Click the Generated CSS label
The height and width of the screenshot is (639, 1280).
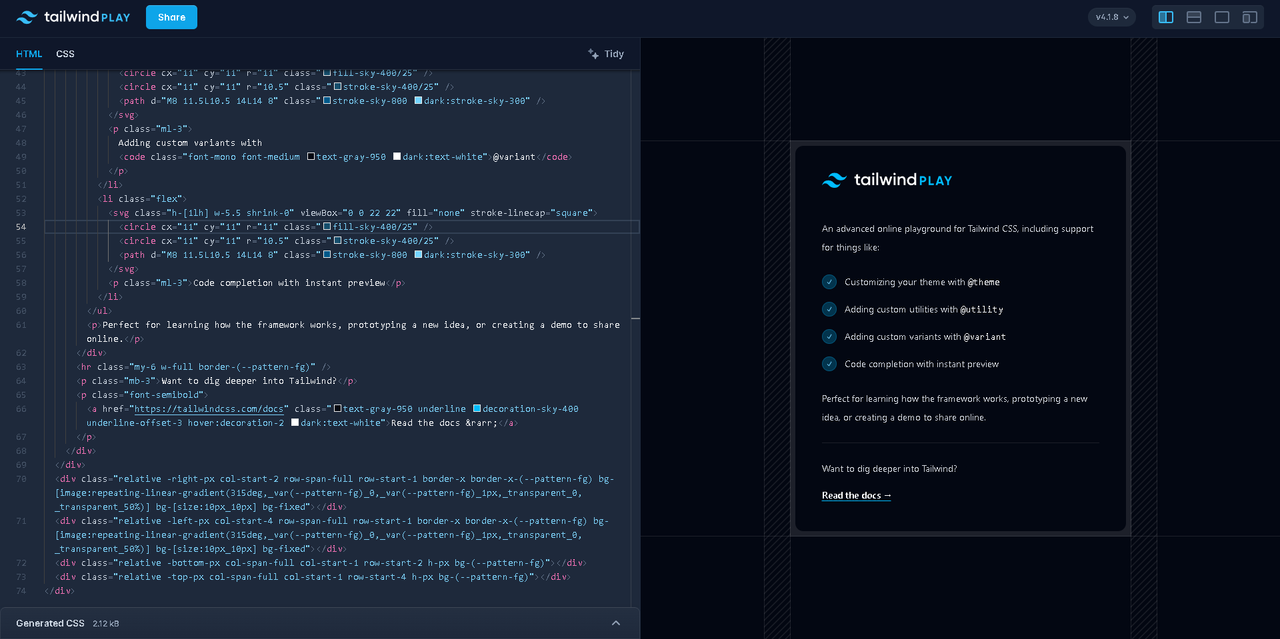[50, 623]
